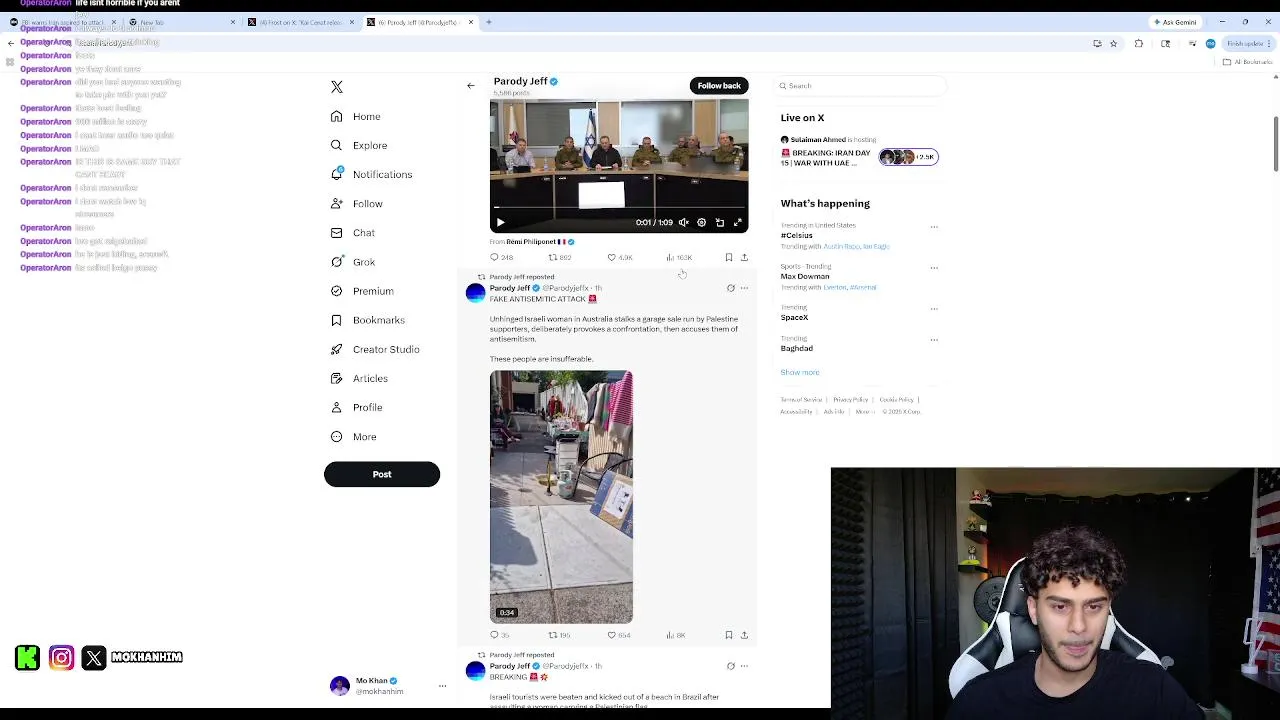Open the Follow section
The height and width of the screenshot is (720, 1280).
click(357, 203)
